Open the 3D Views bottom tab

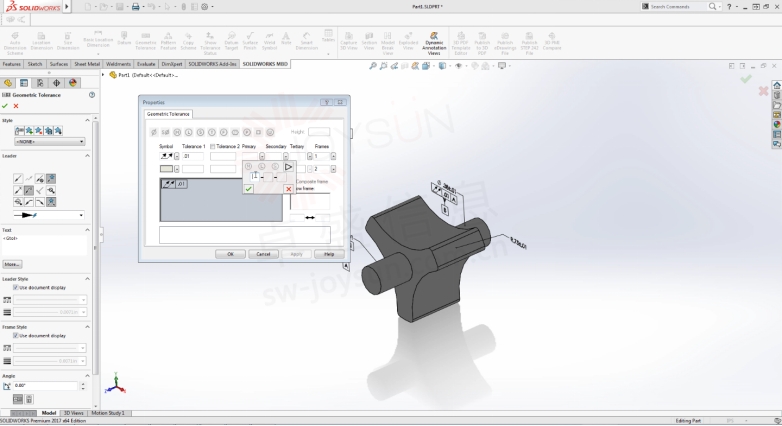(73, 413)
